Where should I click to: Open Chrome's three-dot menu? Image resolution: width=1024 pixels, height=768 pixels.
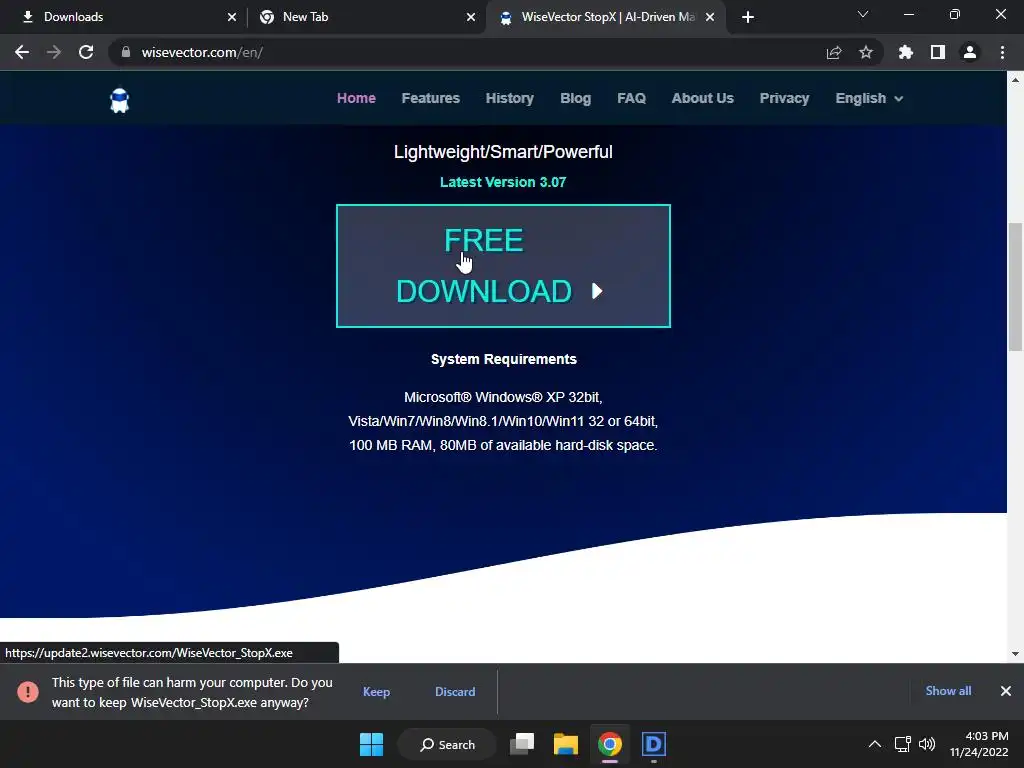1002,52
